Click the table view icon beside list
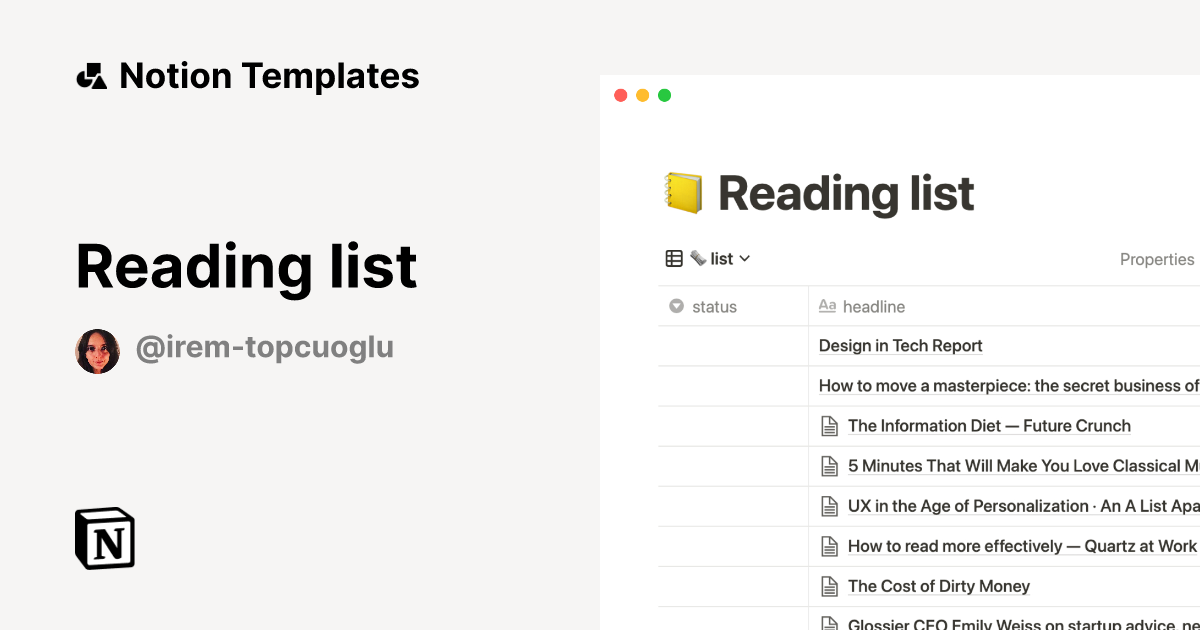The width and height of the screenshot is (1200, 630). 674,259
